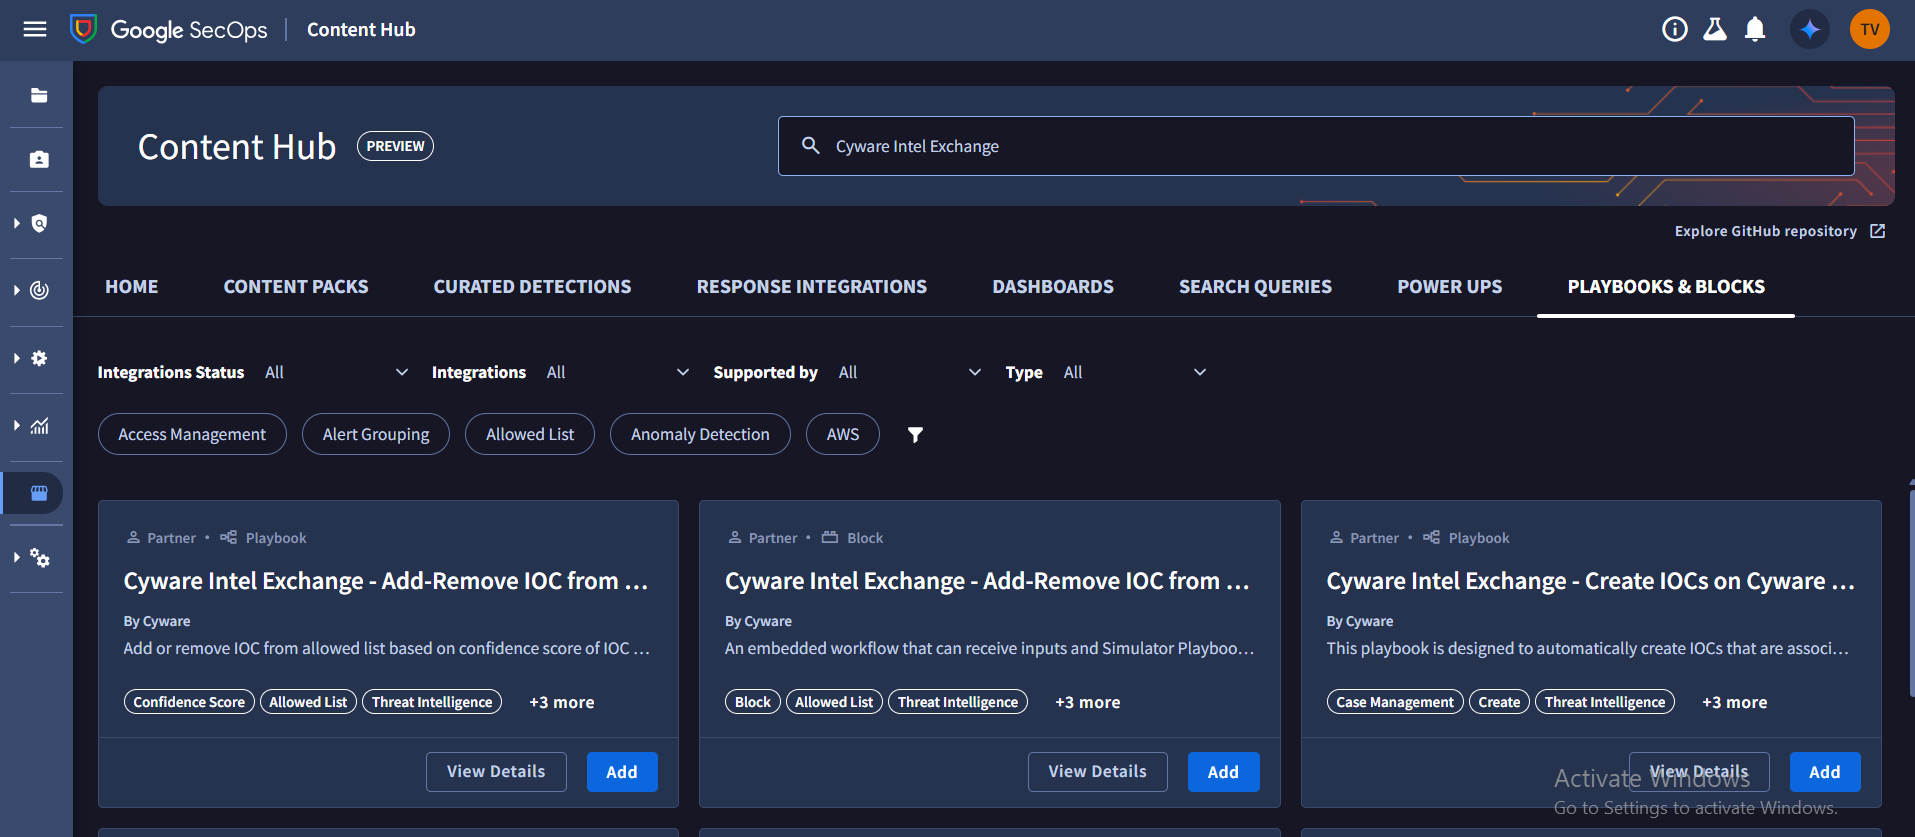Image resolution: width=1915 pixels, height=837 pixels.
Task: Open the filter funnel icon
Action: click(x=915, y=435)
